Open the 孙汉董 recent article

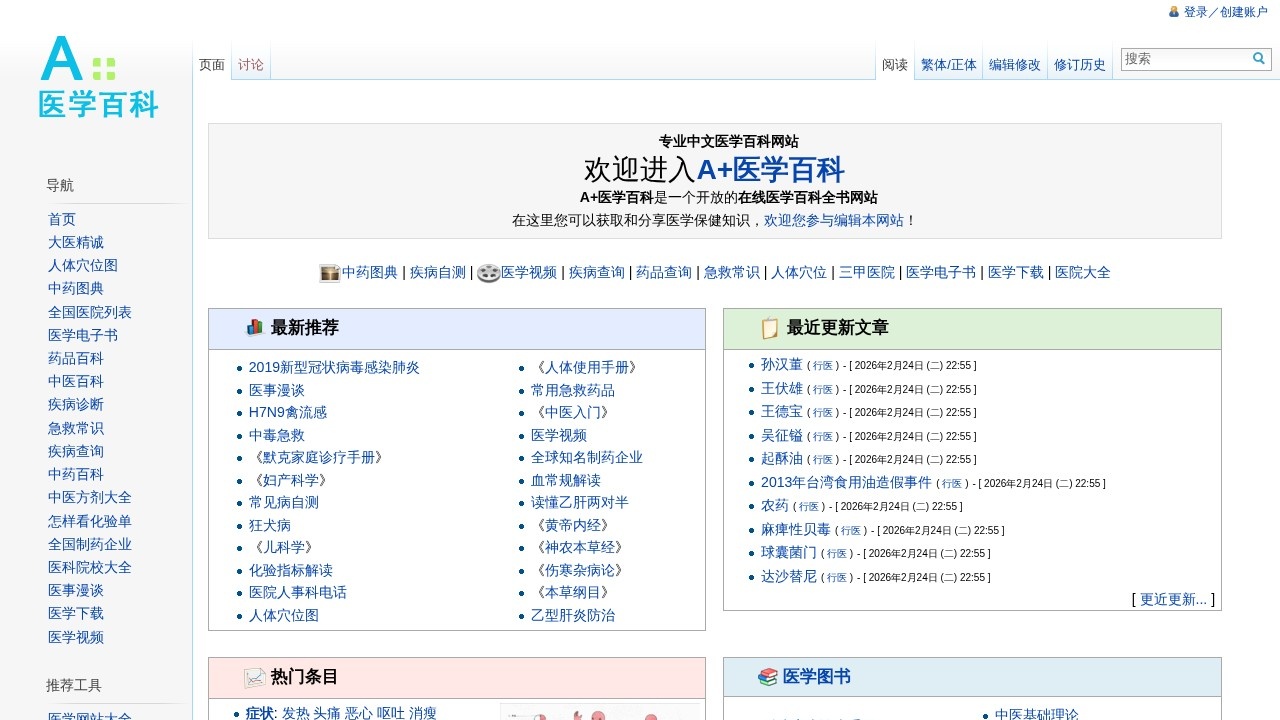coord(781,365)
